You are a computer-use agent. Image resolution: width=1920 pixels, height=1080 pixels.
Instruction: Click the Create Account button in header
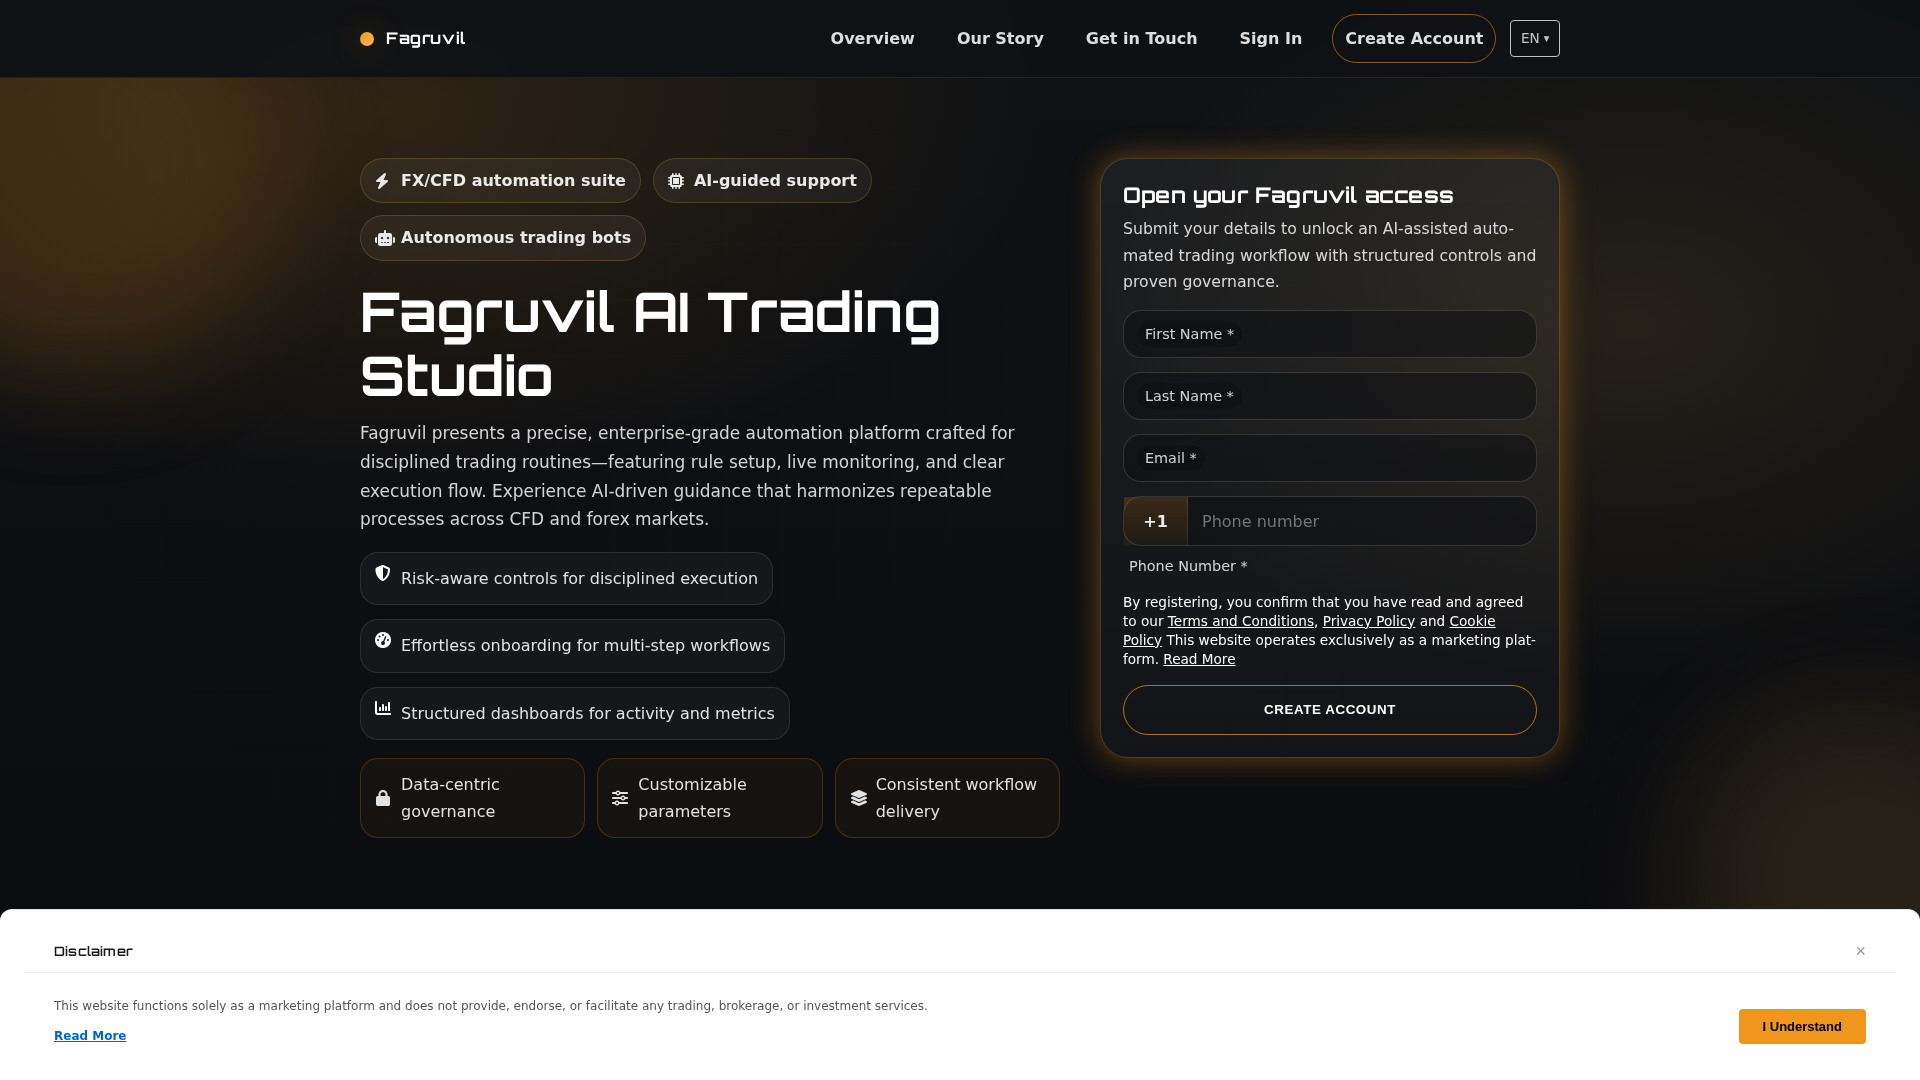[x=1414, y=39]
